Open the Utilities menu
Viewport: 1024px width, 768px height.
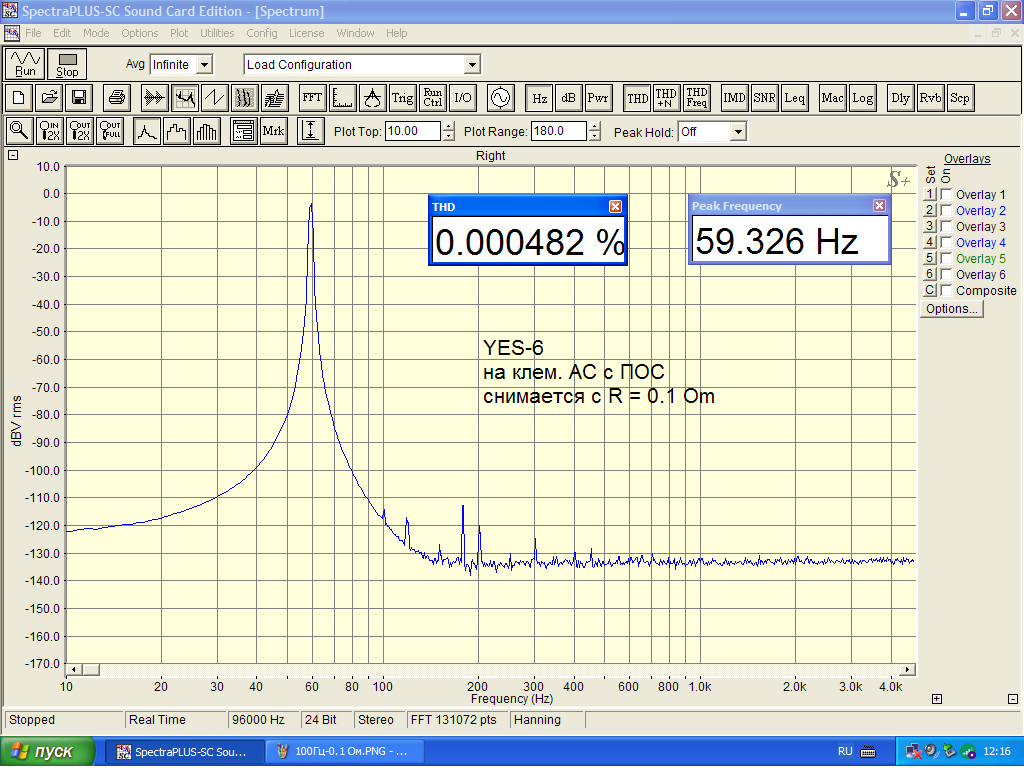click(x=217, y=33)
